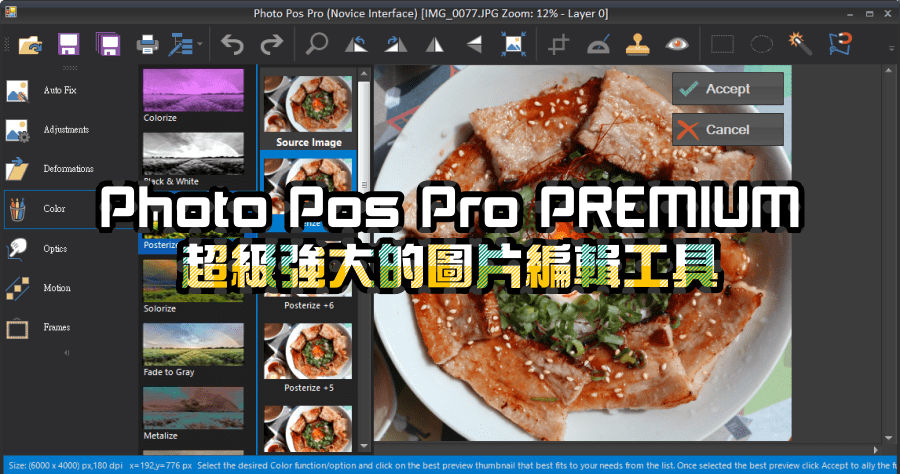Choose the ellipse selection tool
Viewport: 900px width, 474px height.
(762, 44)
